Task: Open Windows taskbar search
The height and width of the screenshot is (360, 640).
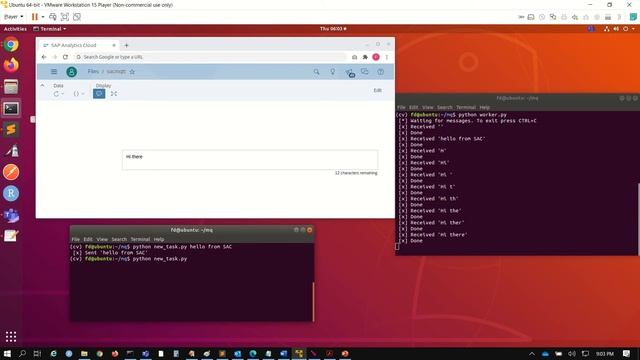Action: click(x=22, y=353)
